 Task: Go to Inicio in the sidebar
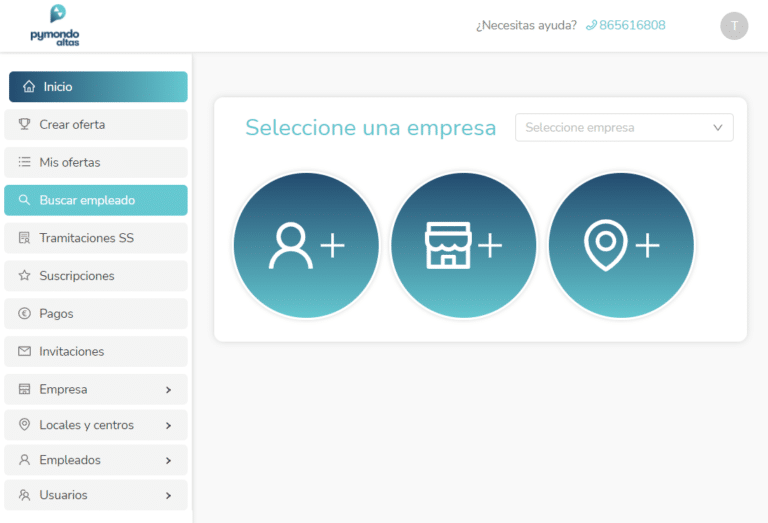pyautogui.click(x=98, y=87)
